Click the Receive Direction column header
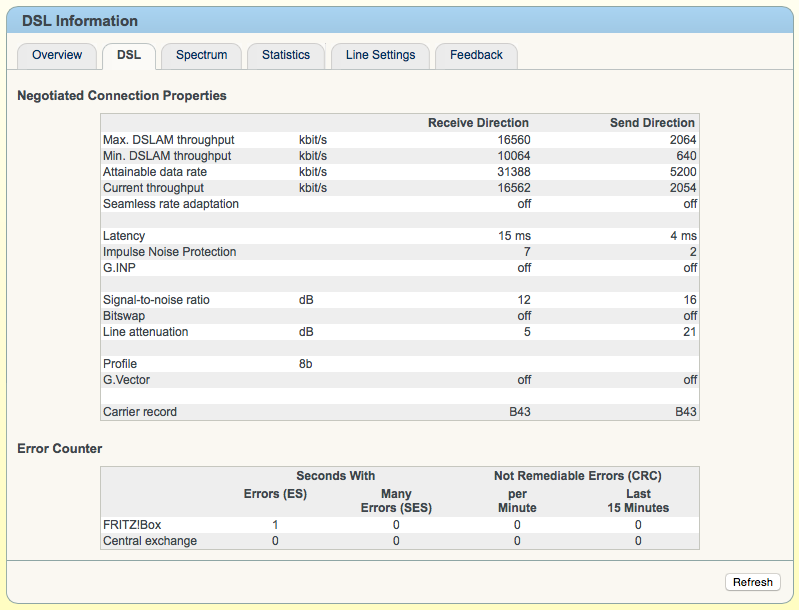This screenshot has width=799, height=610. [478, 123]
